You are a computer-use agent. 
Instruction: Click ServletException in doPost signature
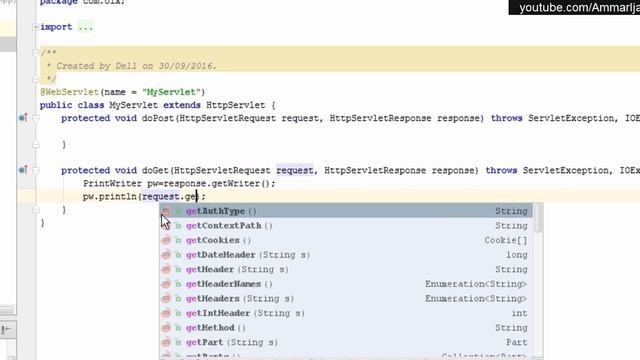[571, 118]
